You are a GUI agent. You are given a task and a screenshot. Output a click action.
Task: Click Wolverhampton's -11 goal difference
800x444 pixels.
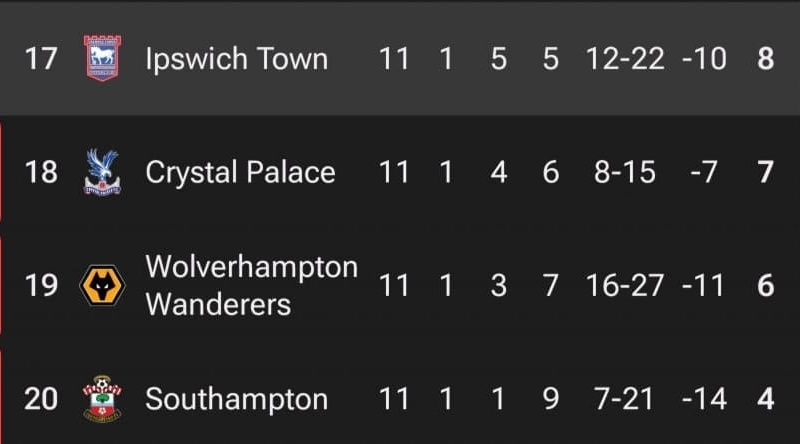tap(704, 286)
